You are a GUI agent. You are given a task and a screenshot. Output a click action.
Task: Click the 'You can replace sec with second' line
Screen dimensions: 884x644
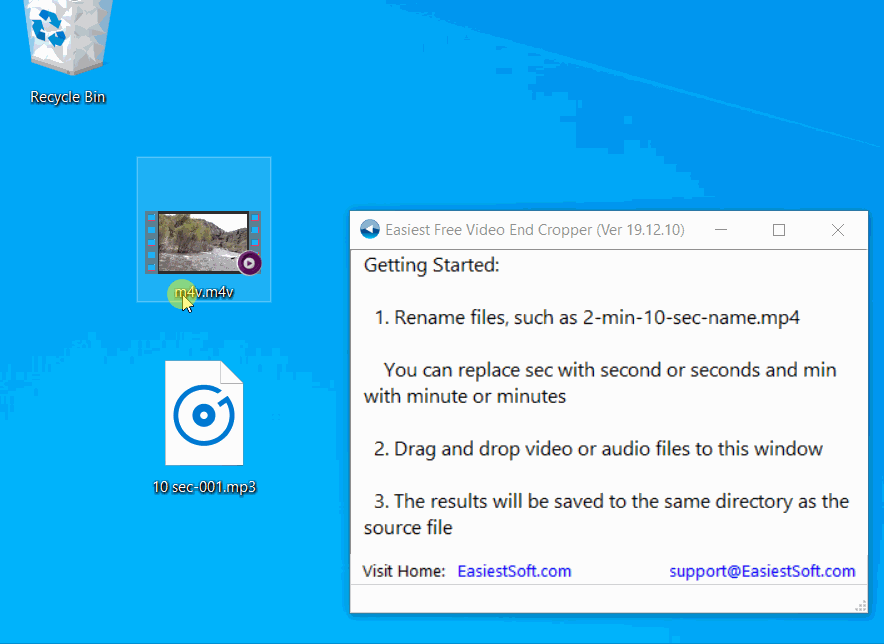point(600,383)
